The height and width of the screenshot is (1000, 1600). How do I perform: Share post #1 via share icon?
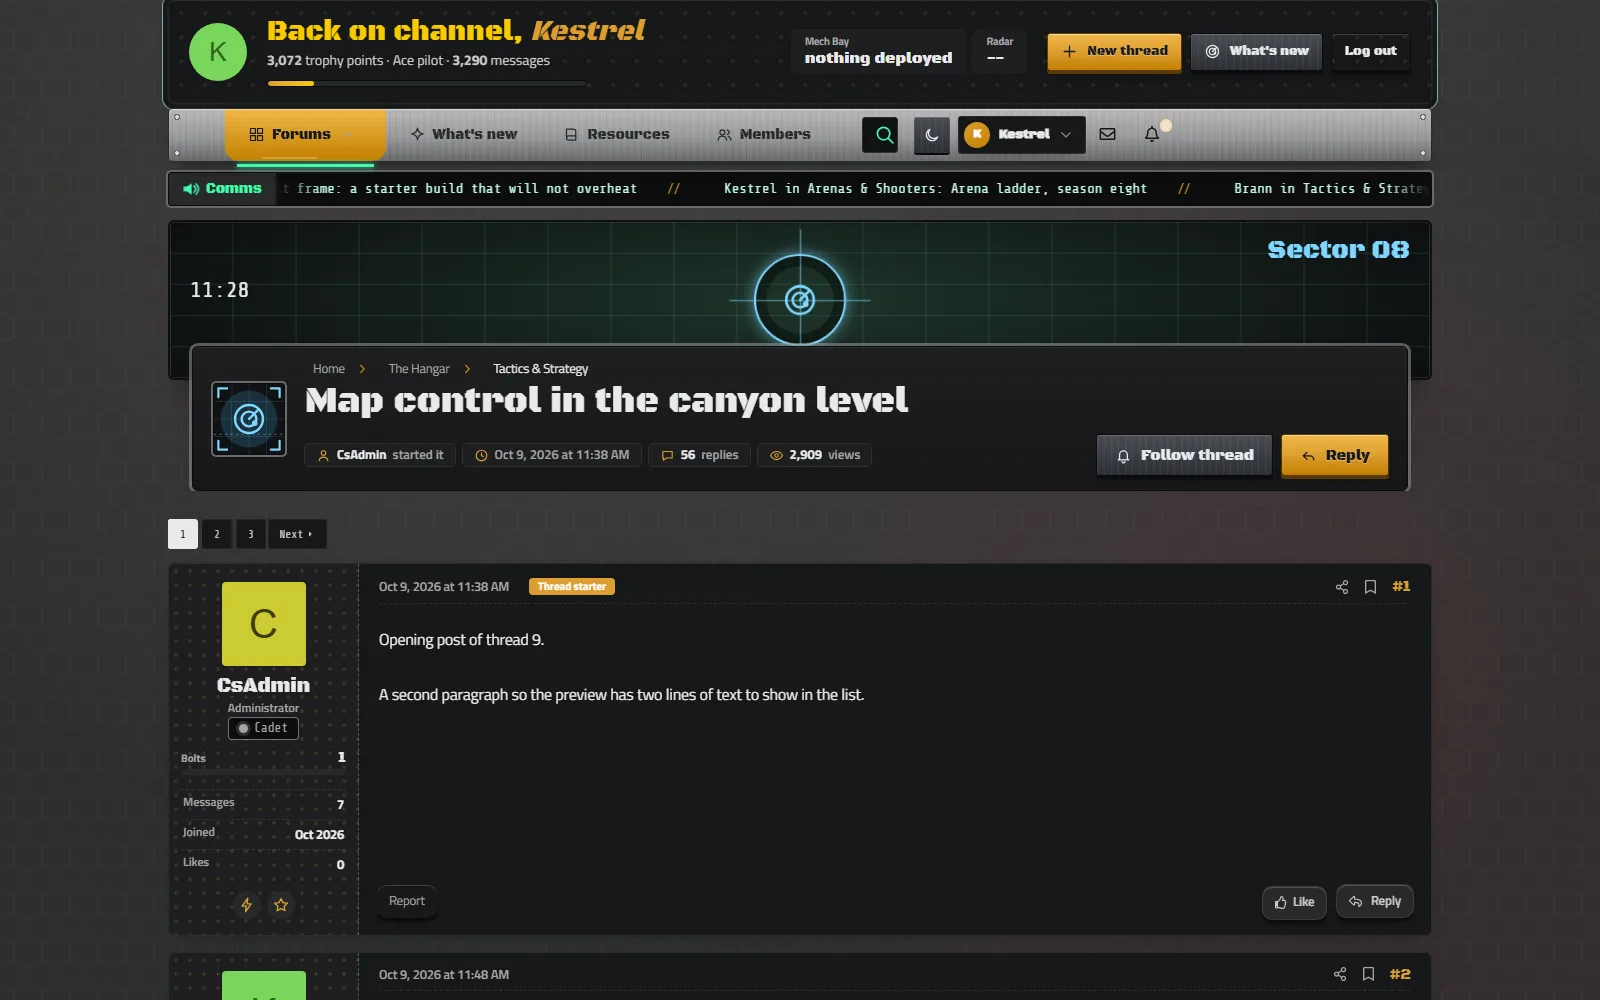click(x=1342, y=587)
